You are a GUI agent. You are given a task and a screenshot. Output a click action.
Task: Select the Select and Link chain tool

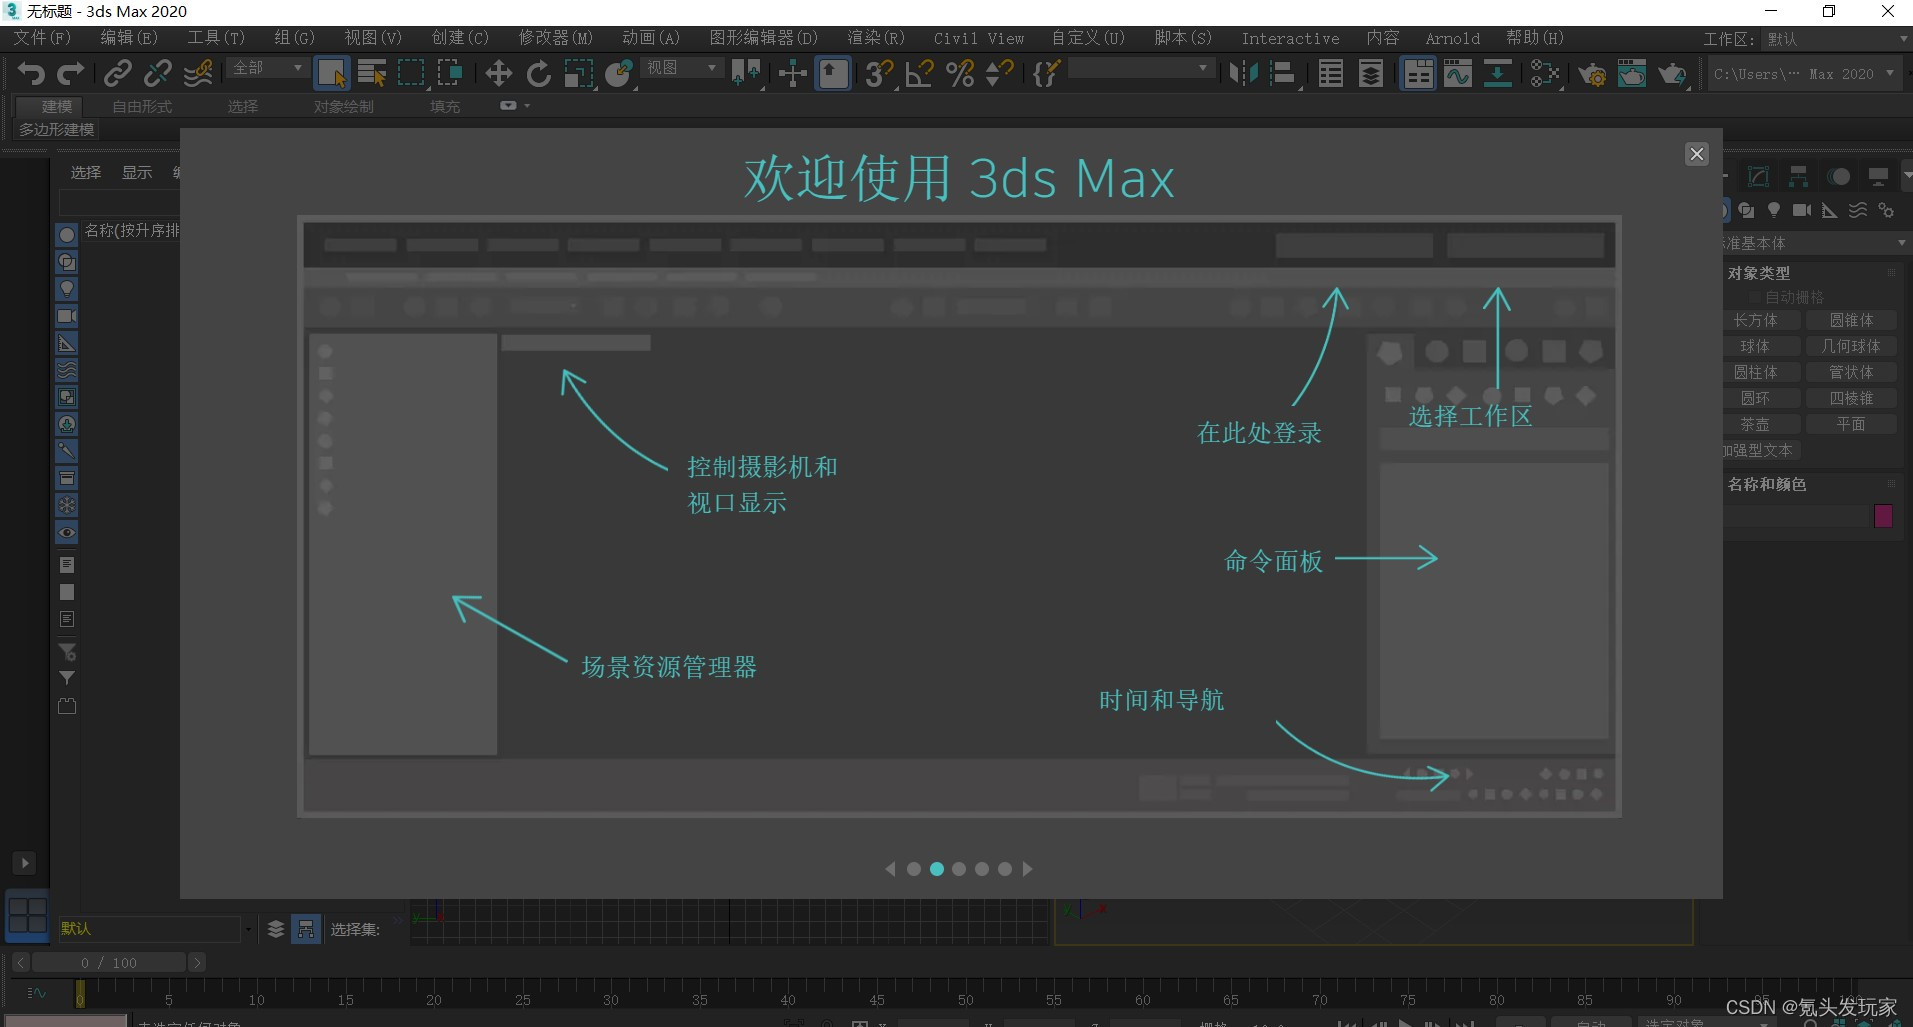(118, 73)
